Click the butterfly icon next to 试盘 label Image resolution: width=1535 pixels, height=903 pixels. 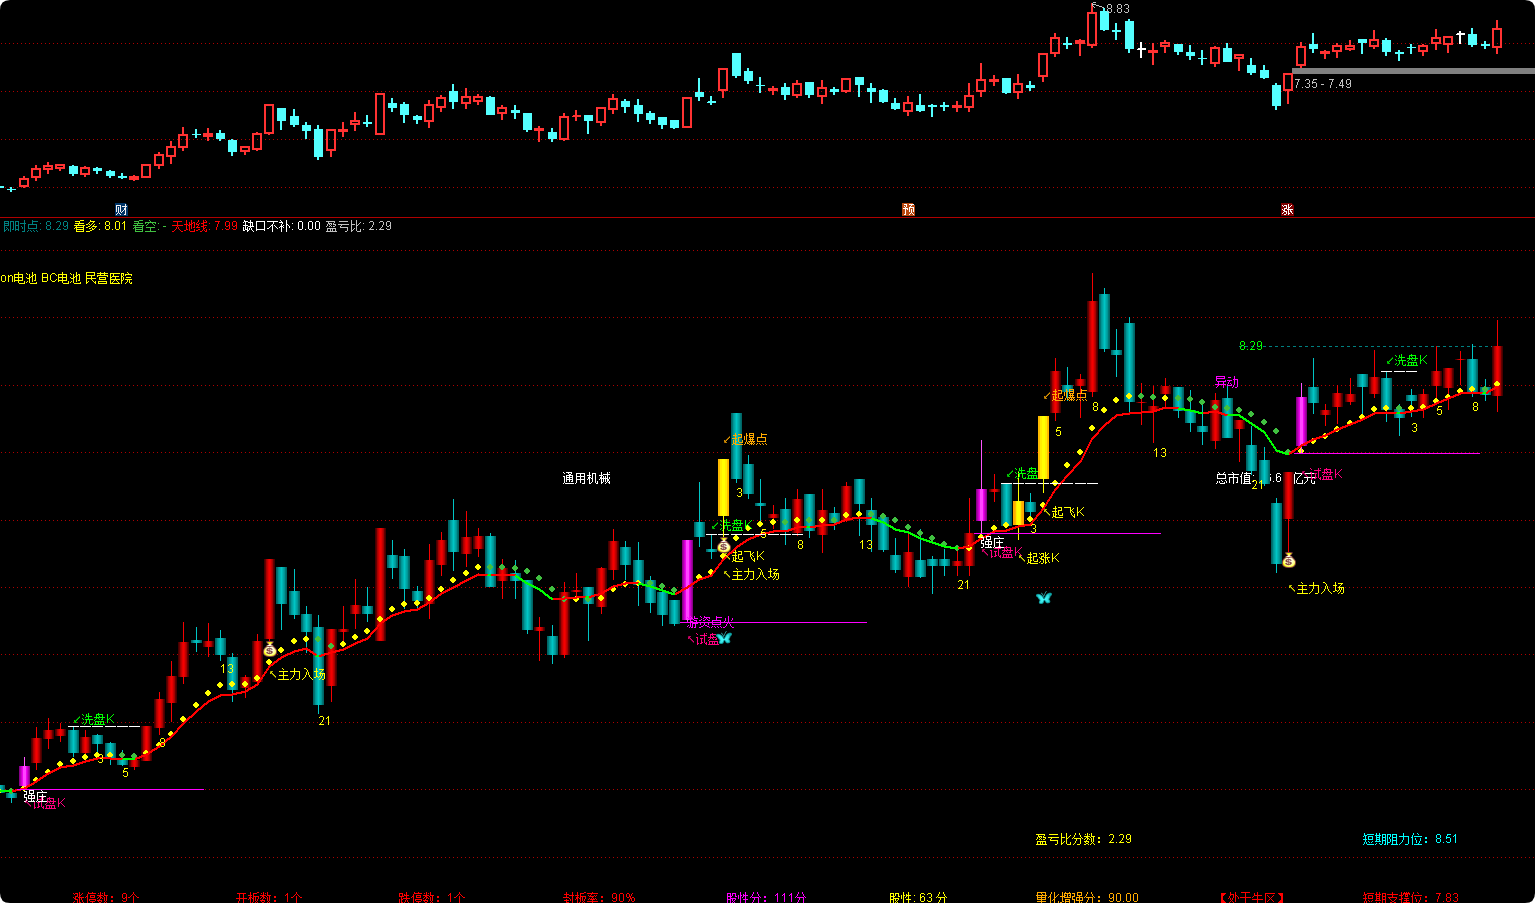(x=725, y=638)
